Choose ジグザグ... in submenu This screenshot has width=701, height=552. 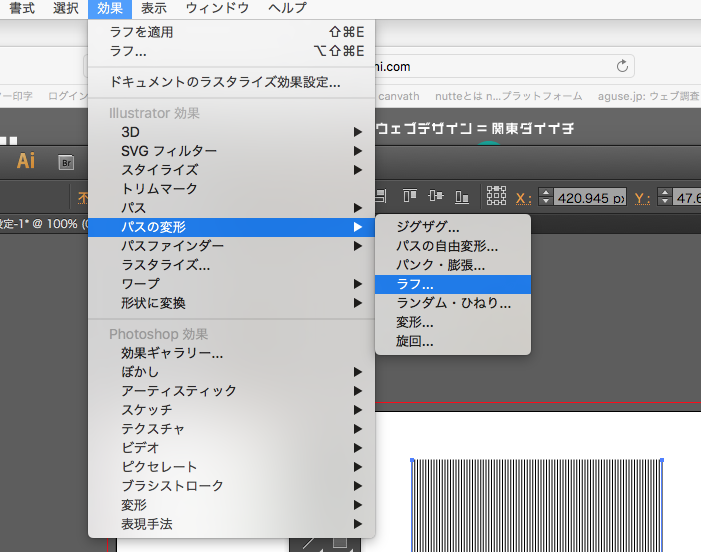453,227
